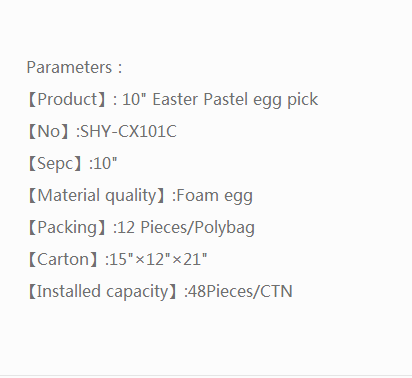Select the "12 Pieces/Polybag" packing value
The width and height of the screenshot is (412, 378).
click(186, 228)
